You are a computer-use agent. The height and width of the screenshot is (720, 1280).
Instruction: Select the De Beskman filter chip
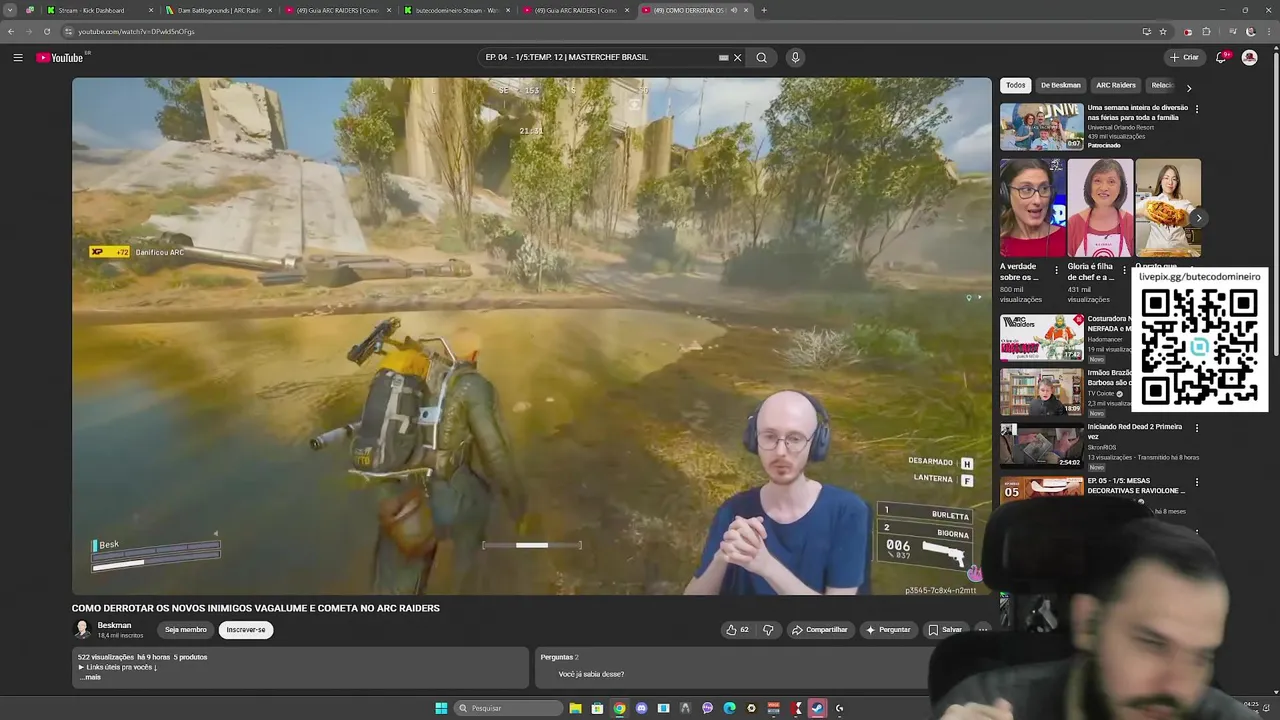click(x=1060, y=85)
